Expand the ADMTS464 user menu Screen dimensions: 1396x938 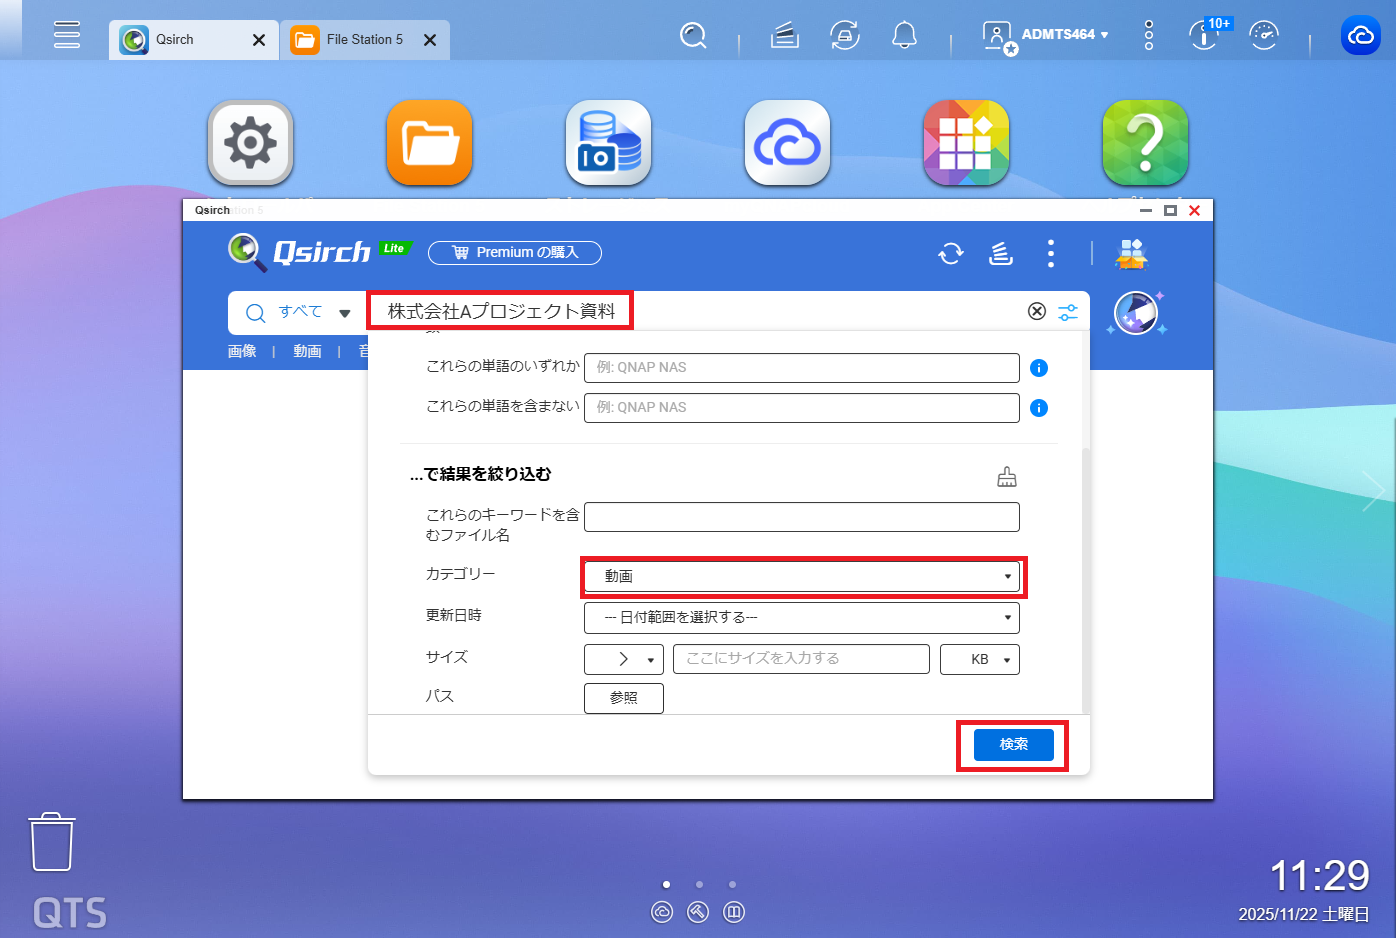pyautogui.click(x=1046, y=36)
